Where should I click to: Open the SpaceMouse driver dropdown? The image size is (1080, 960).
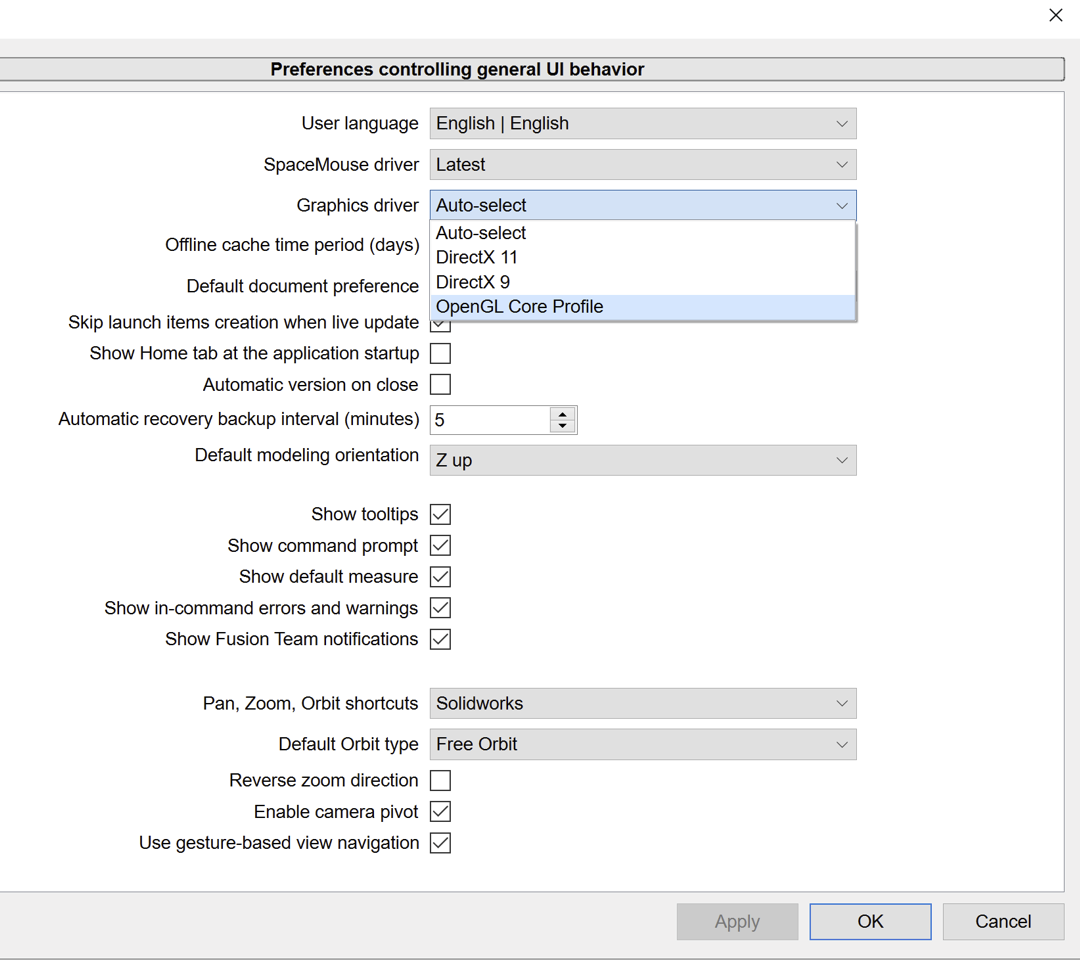pos(643,165)
